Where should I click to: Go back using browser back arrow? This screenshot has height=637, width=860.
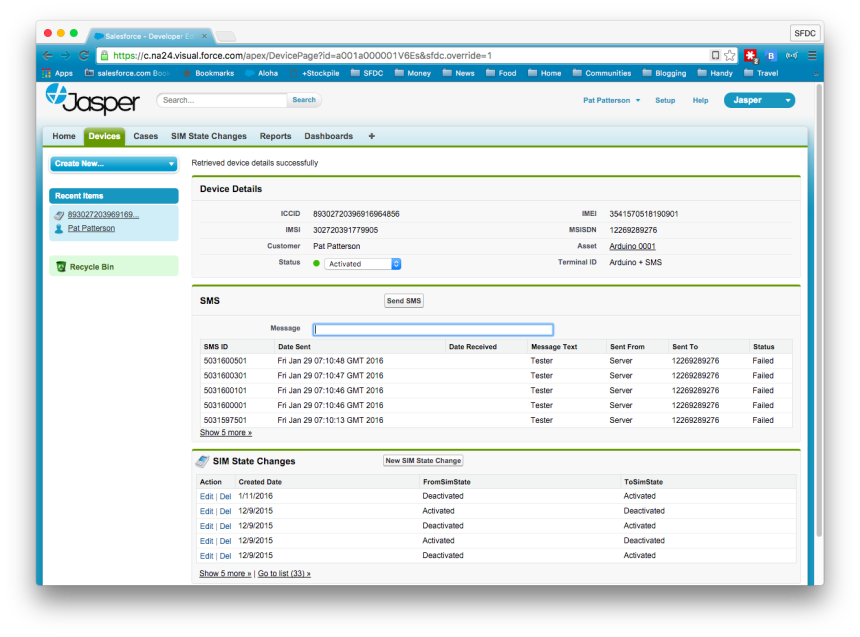pos(48,55)
